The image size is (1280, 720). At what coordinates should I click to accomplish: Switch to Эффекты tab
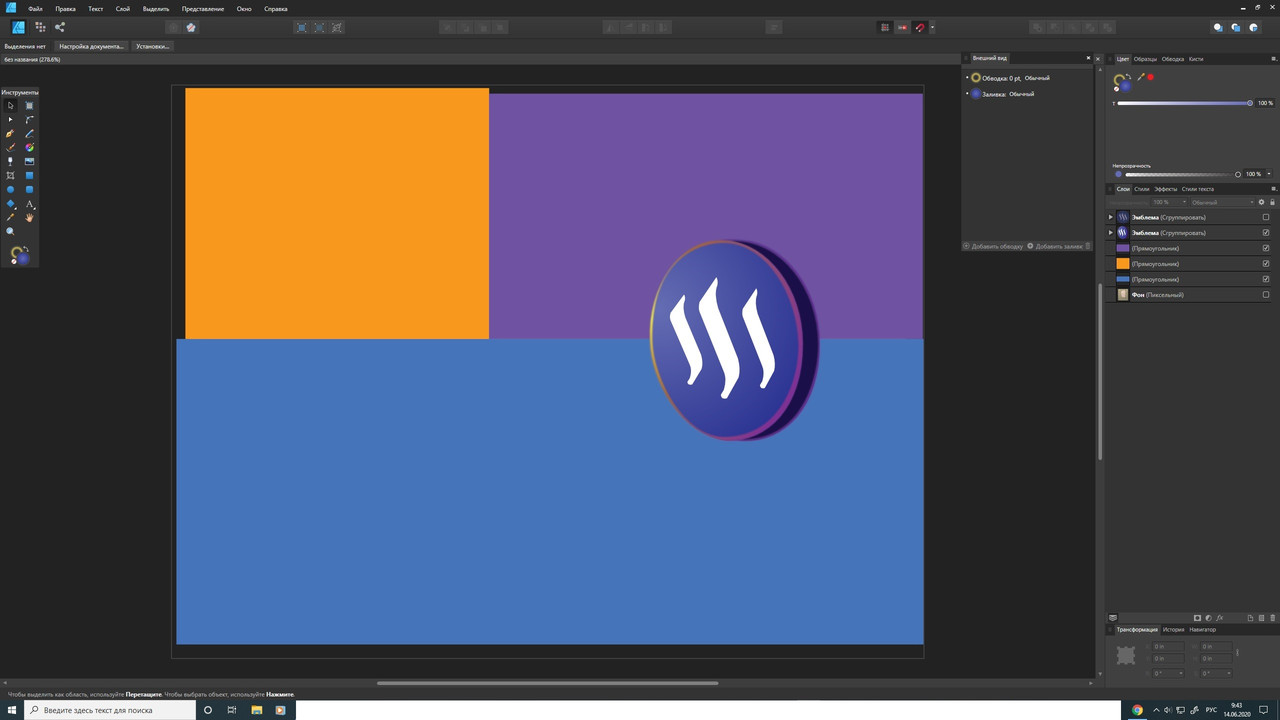click(1166, 189)
